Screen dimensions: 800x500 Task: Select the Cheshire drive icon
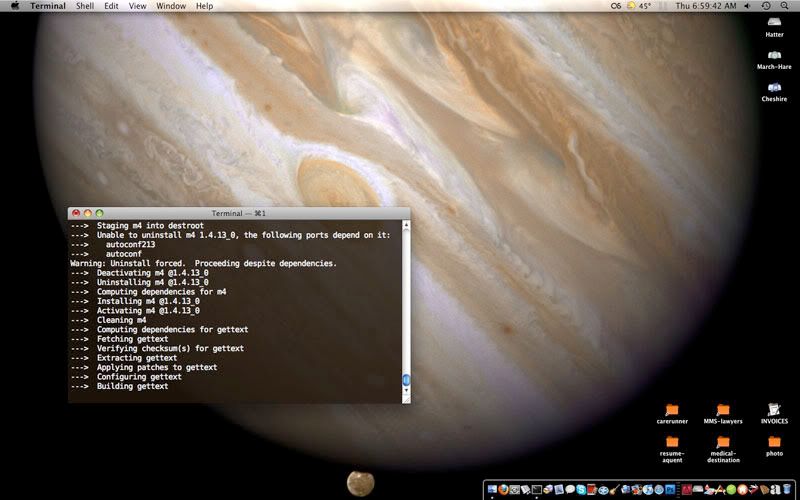tap(774, 91)
